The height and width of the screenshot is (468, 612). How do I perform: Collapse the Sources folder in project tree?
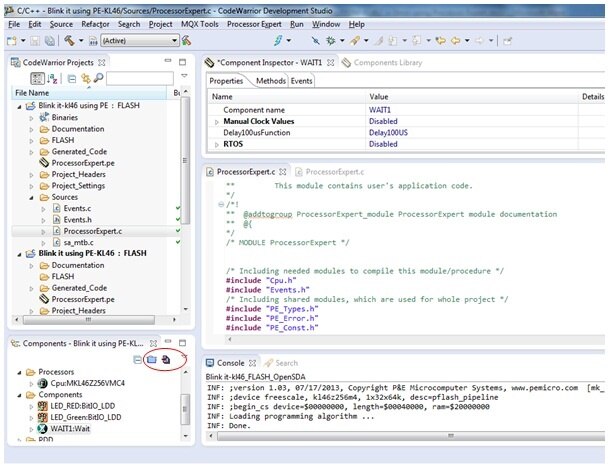30,197
